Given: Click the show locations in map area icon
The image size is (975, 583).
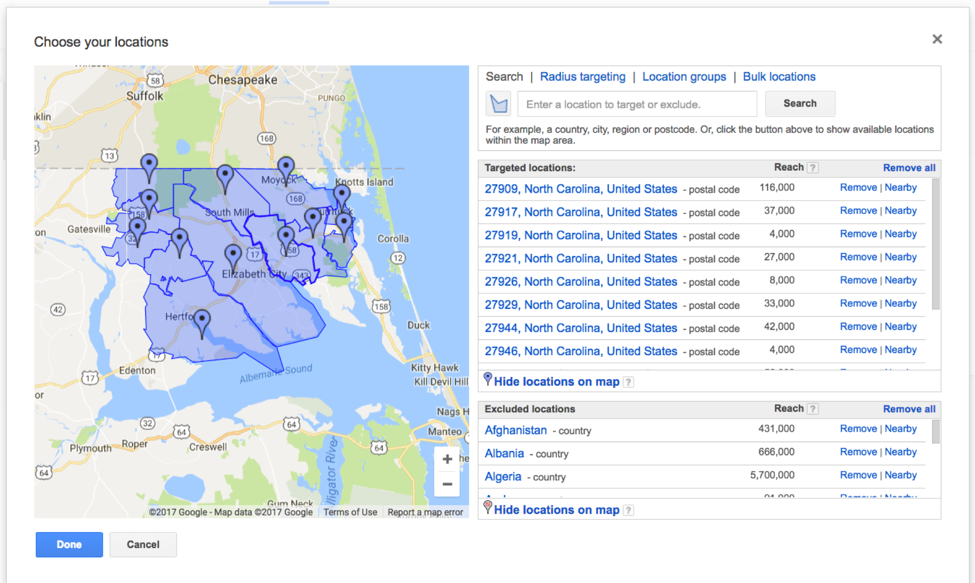Looking at the screenshot, I should click(x=498, y=104).
